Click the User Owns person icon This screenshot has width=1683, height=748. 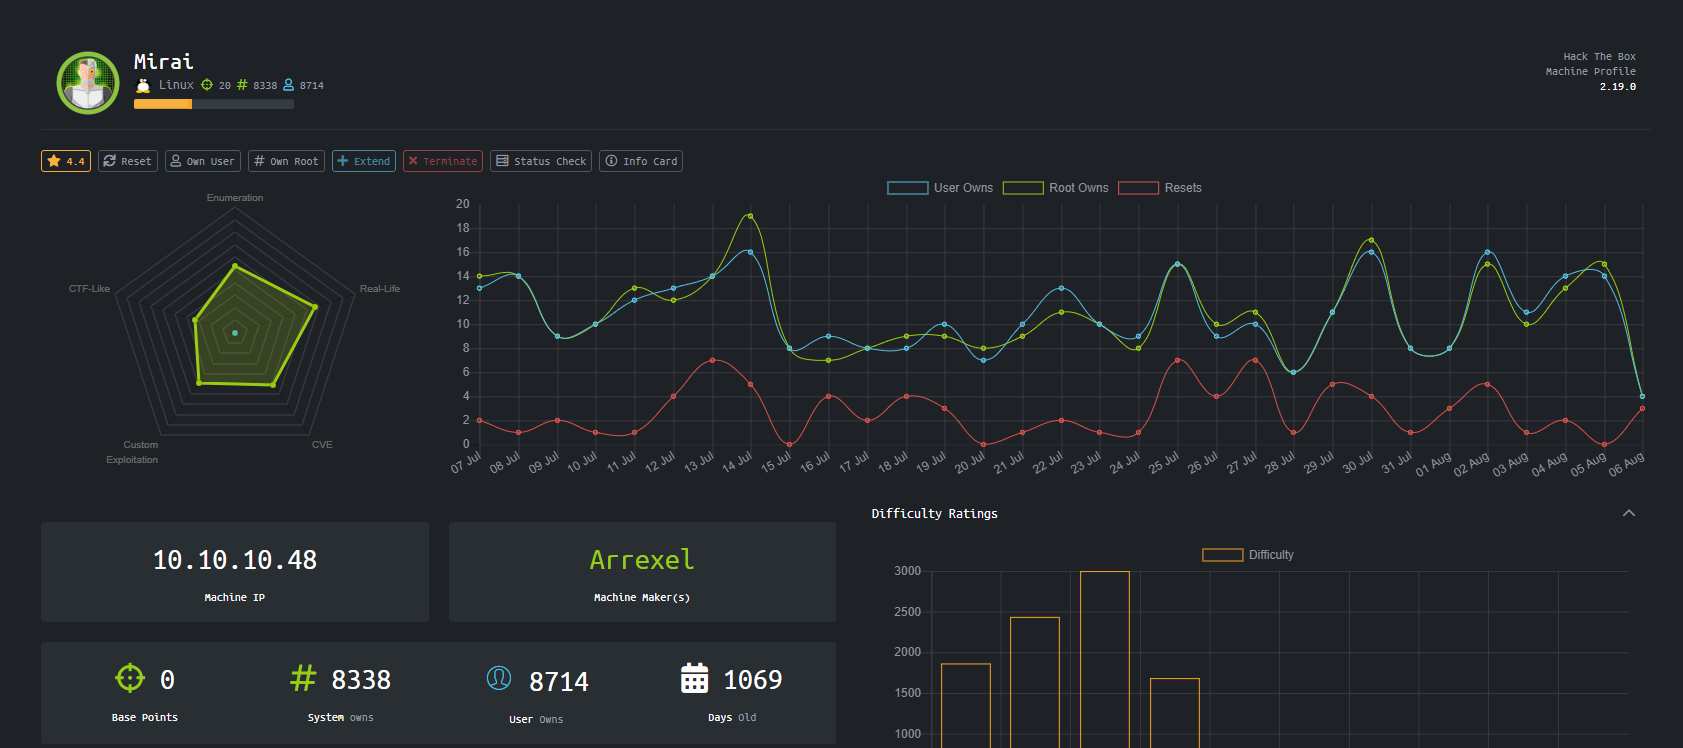click(x=499, y=678)
